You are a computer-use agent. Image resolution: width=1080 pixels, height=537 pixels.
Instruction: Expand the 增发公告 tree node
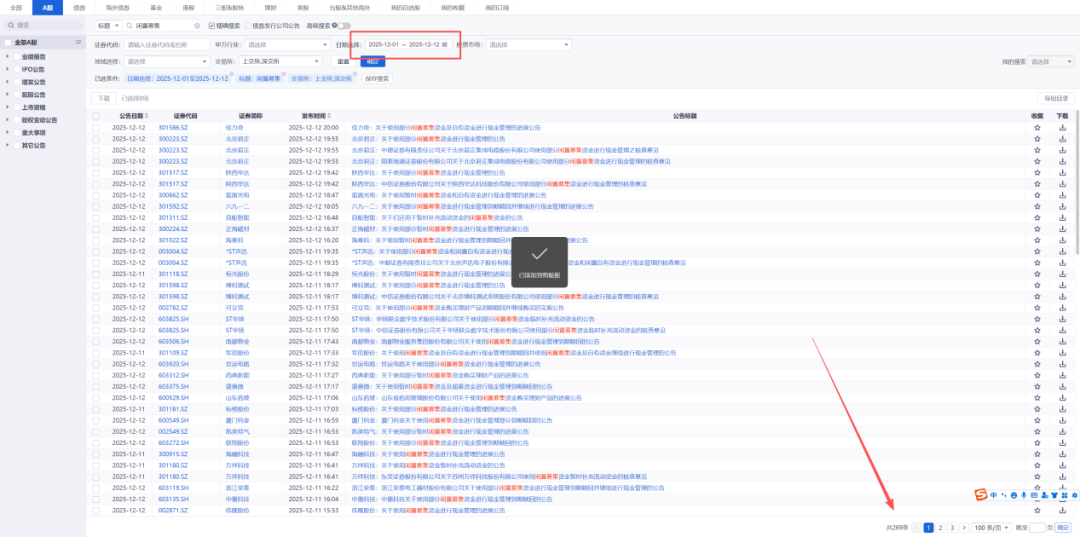(7, 81)
